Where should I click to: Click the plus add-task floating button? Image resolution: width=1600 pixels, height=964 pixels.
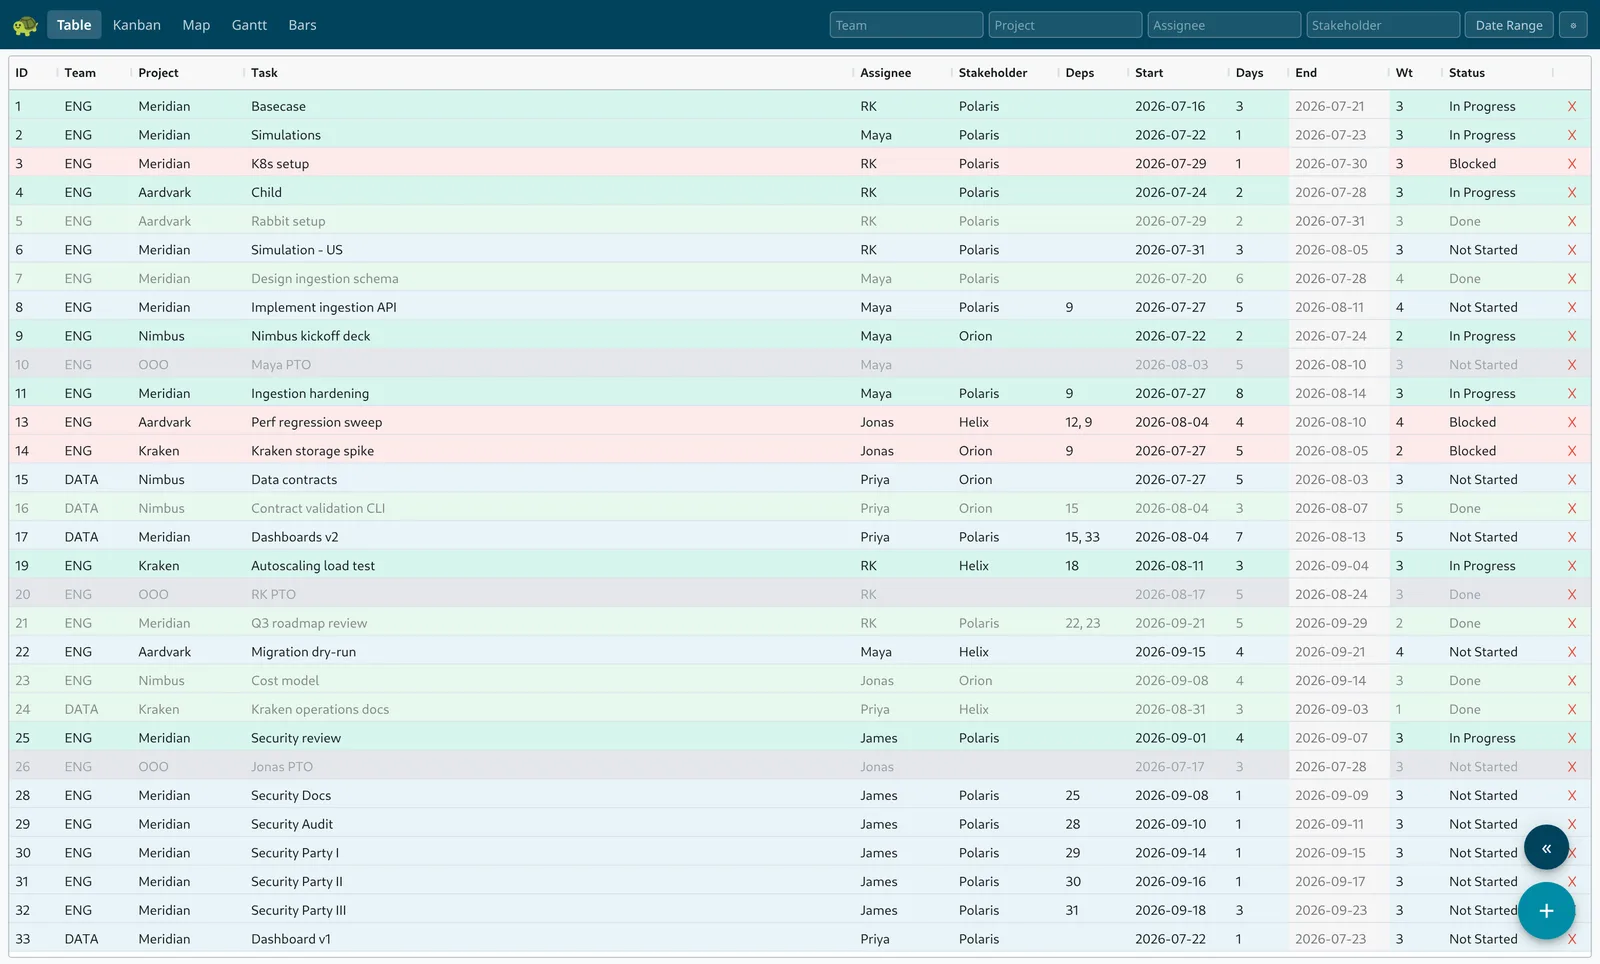click(x=1546, y=911)
